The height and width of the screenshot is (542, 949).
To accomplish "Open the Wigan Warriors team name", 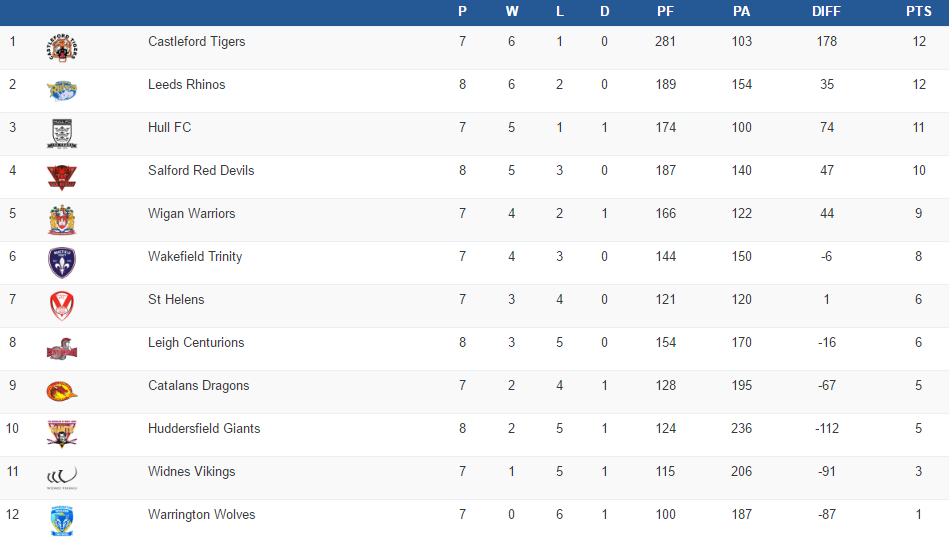I will [x=189, y=214].
